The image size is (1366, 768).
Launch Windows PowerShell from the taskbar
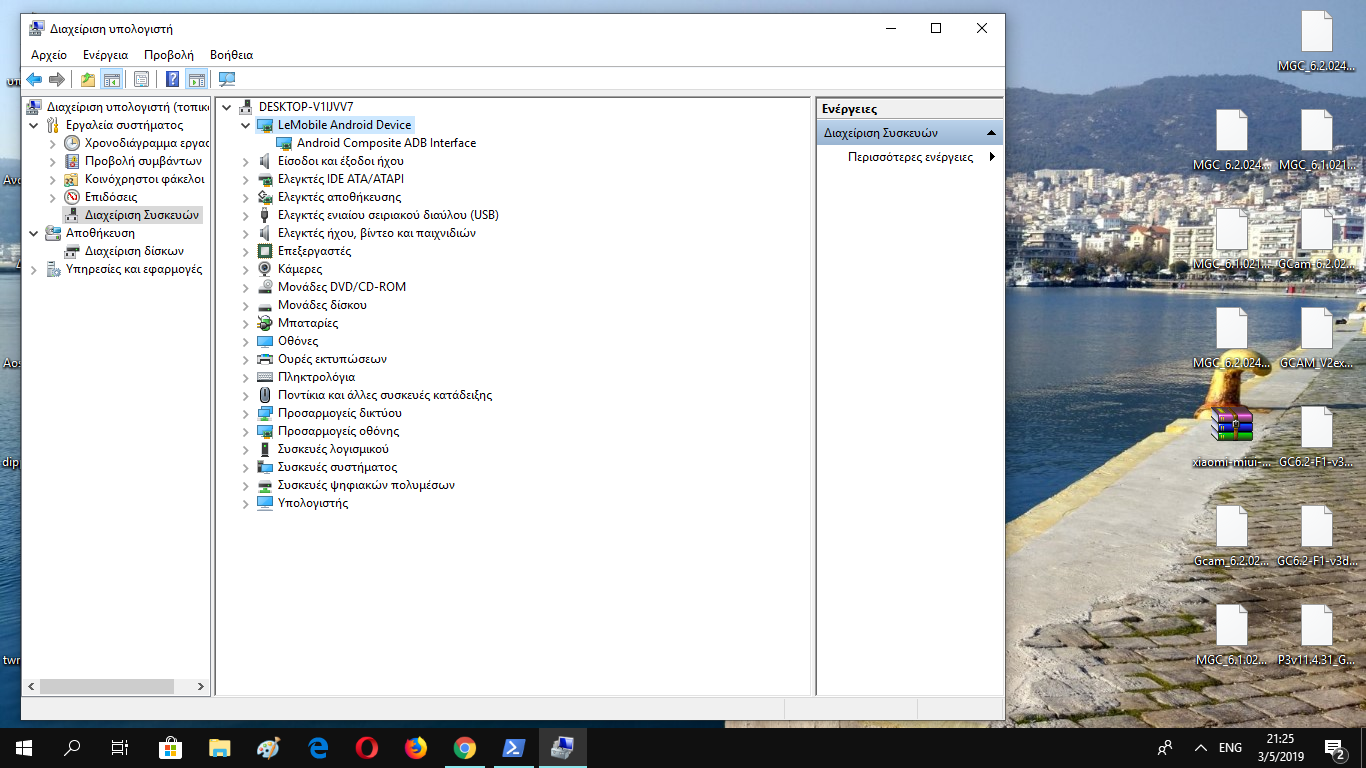(514, 747)
